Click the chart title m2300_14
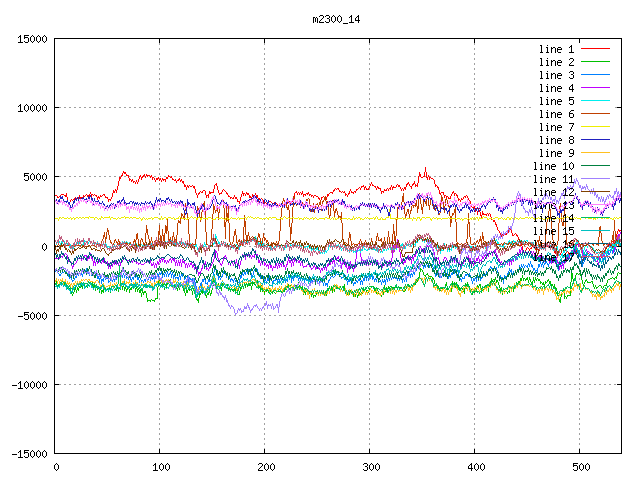Image resolution: width=640 pixels, height=480 pixels. click(x=338, y=19)
